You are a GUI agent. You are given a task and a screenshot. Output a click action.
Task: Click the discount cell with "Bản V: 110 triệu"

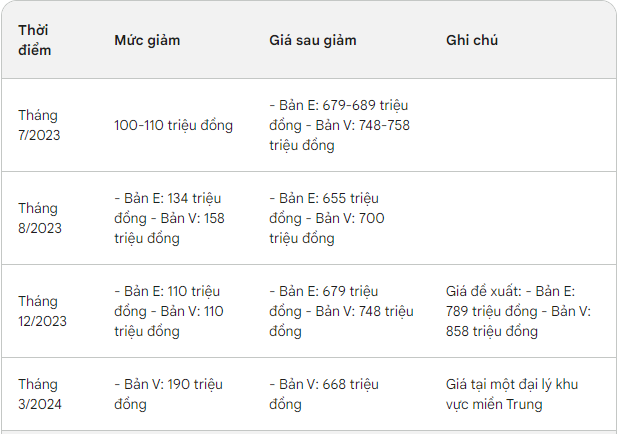point(168,311)
